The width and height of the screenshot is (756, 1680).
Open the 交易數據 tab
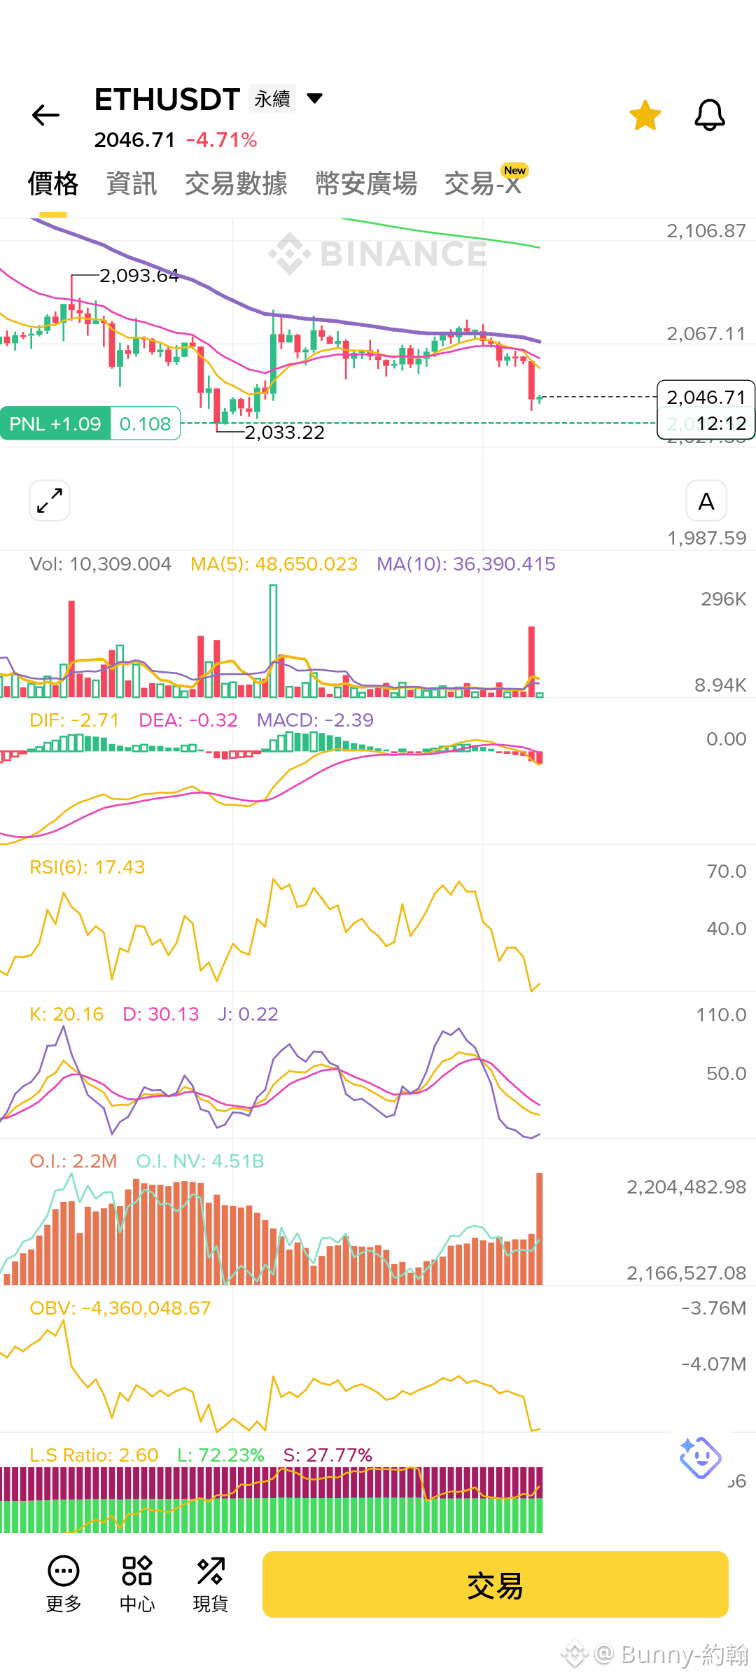tap(236, 184)
